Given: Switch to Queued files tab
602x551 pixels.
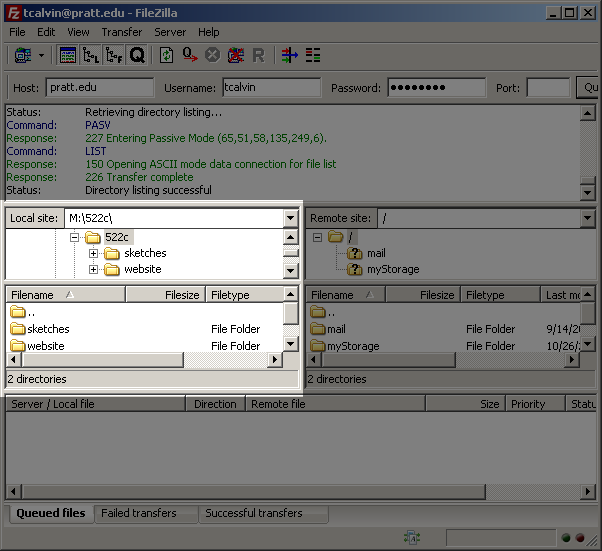Looking at the screenshot, I should click(x=51, y=513).
